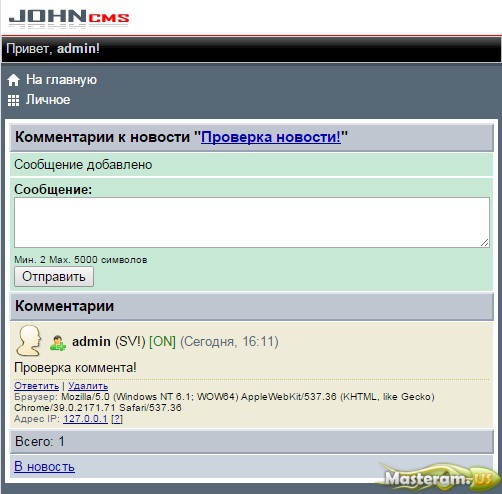Click the green user status icon
502x494 pixels.
(x=58, y=343)
